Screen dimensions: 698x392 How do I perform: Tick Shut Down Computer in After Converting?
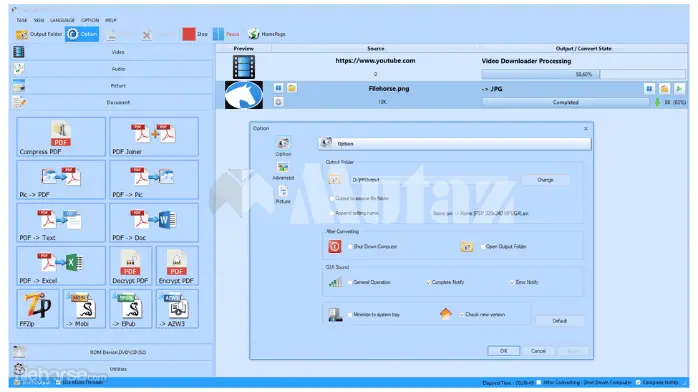(x=350, y=247)
